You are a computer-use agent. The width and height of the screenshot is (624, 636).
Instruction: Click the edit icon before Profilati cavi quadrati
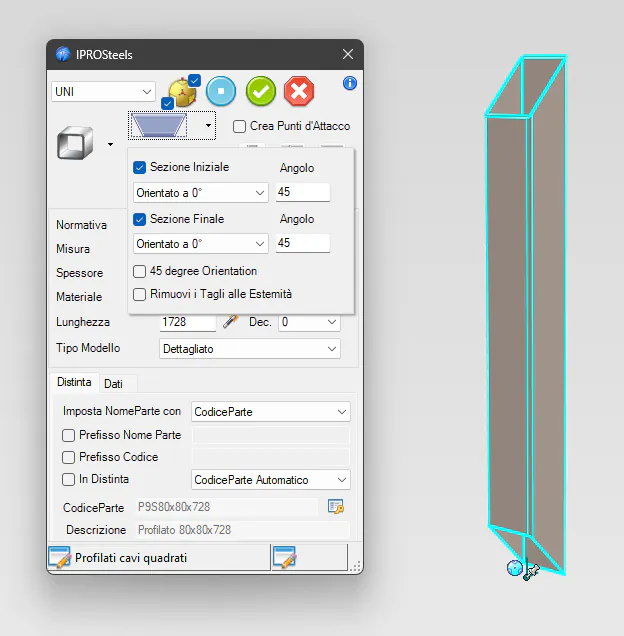click(x=59, y=558)
